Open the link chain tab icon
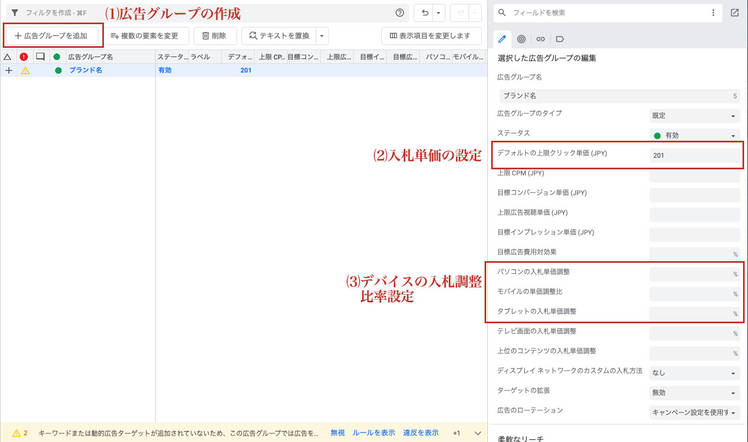This screenshot has height=442, width=748. 540,39
